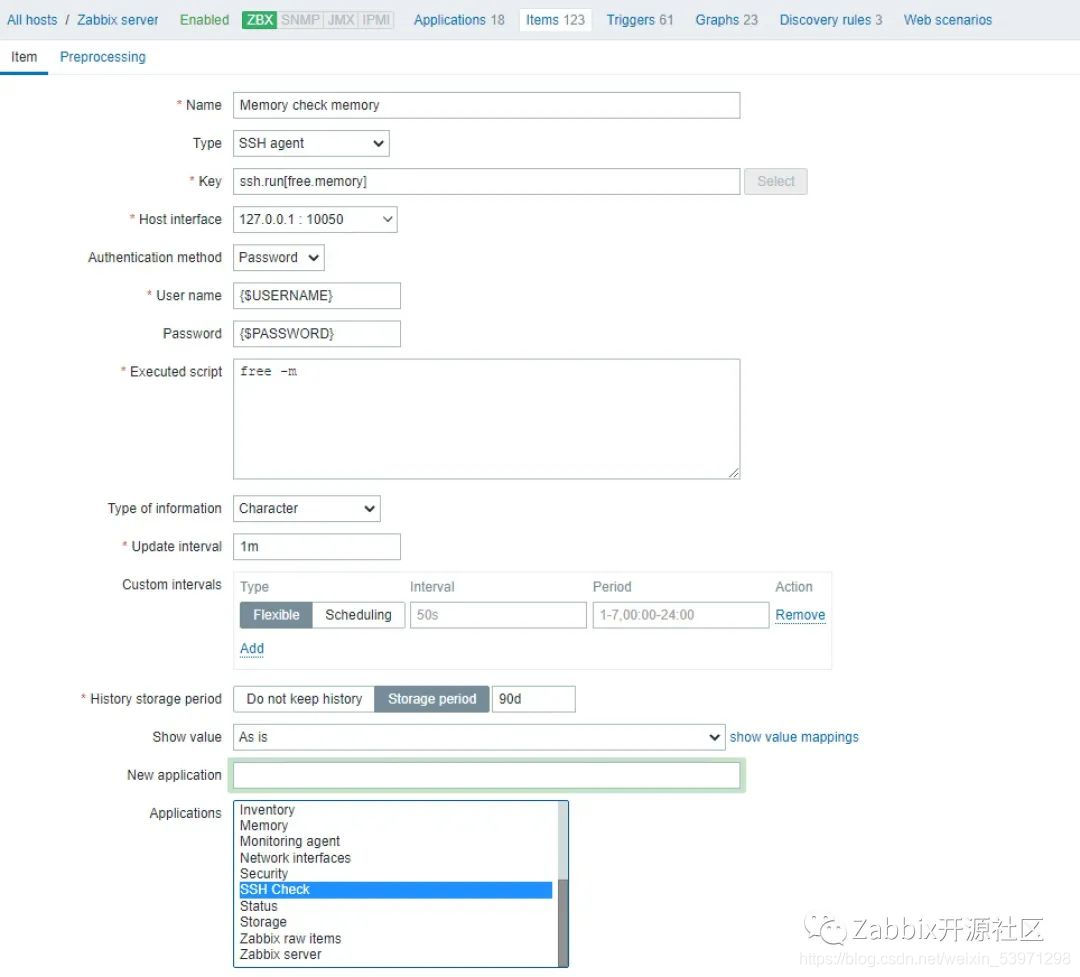The height and width of the screenshot is (977, 1080).
Task: Open the Graphs 23 tab
Action: (x=726, y=20)
